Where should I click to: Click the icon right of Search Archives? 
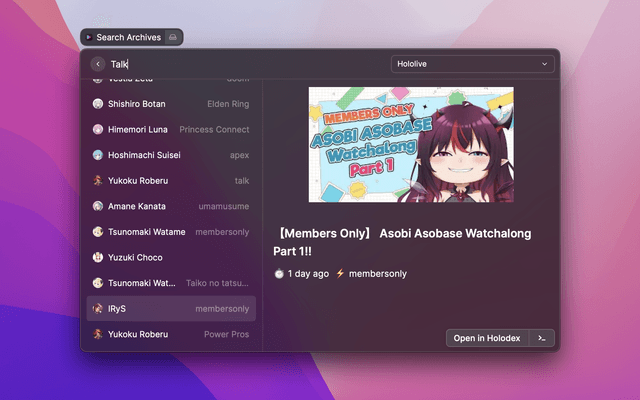tap(173, 37)
